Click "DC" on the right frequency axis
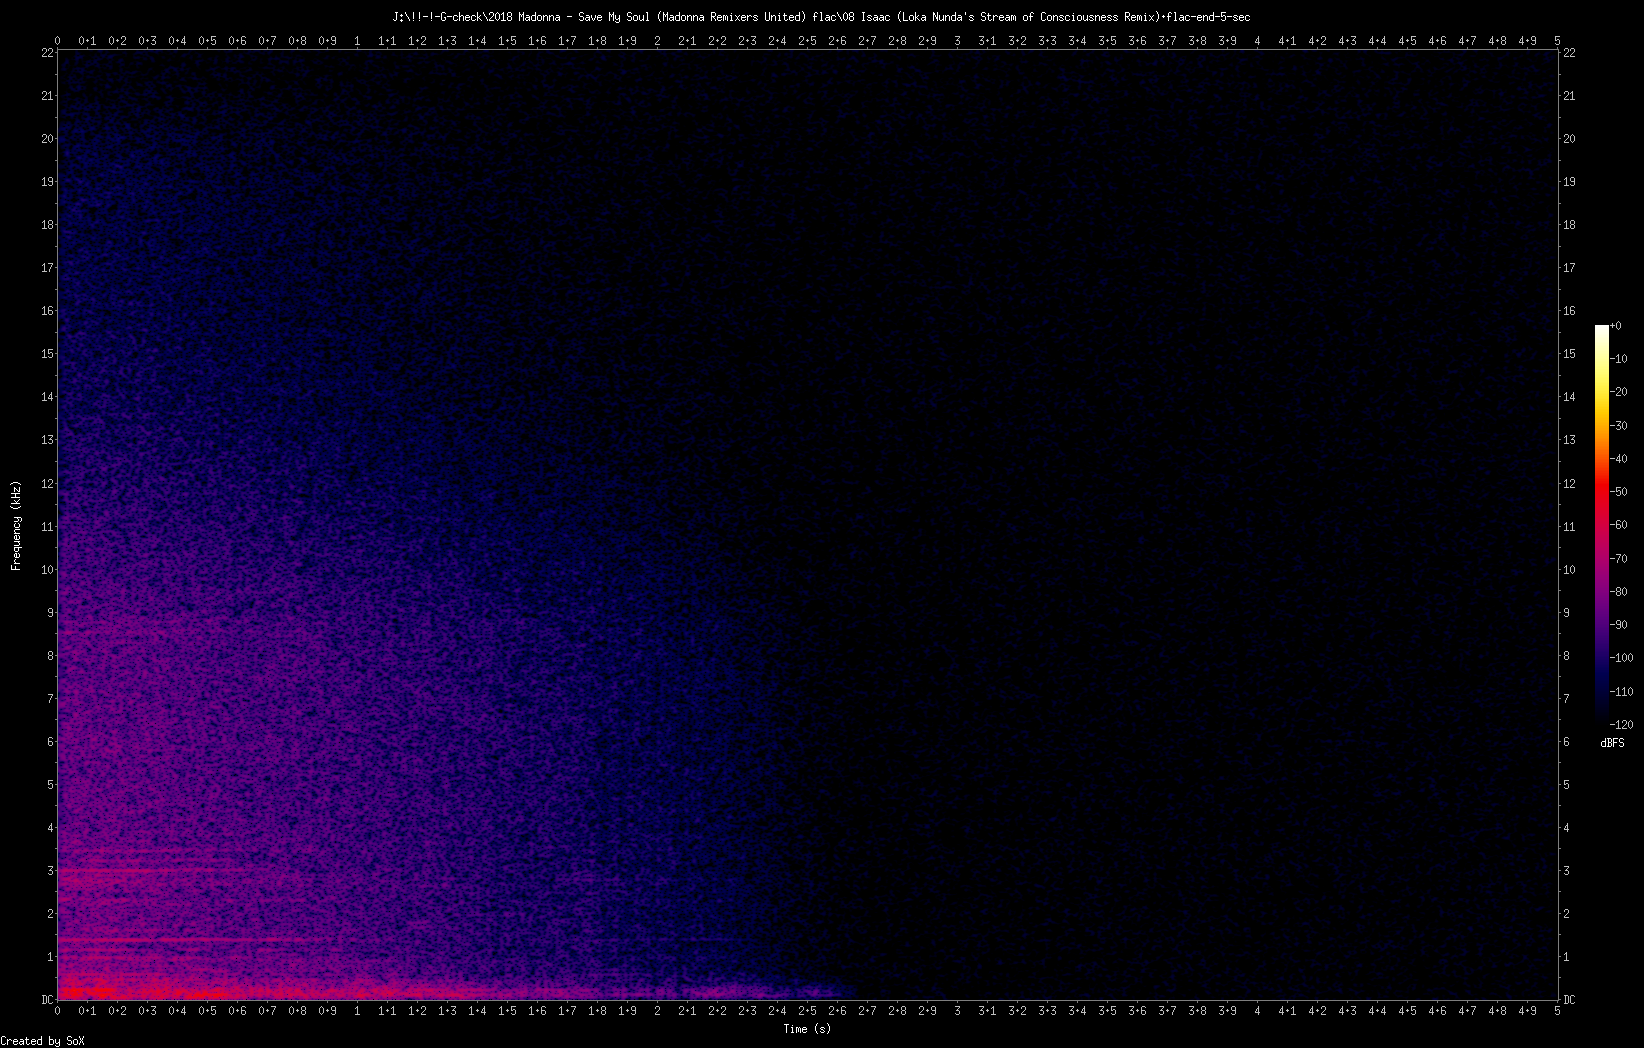Image resolution: width=1644 pixels, height=1048 pixels. (x=1570, y=1000)
